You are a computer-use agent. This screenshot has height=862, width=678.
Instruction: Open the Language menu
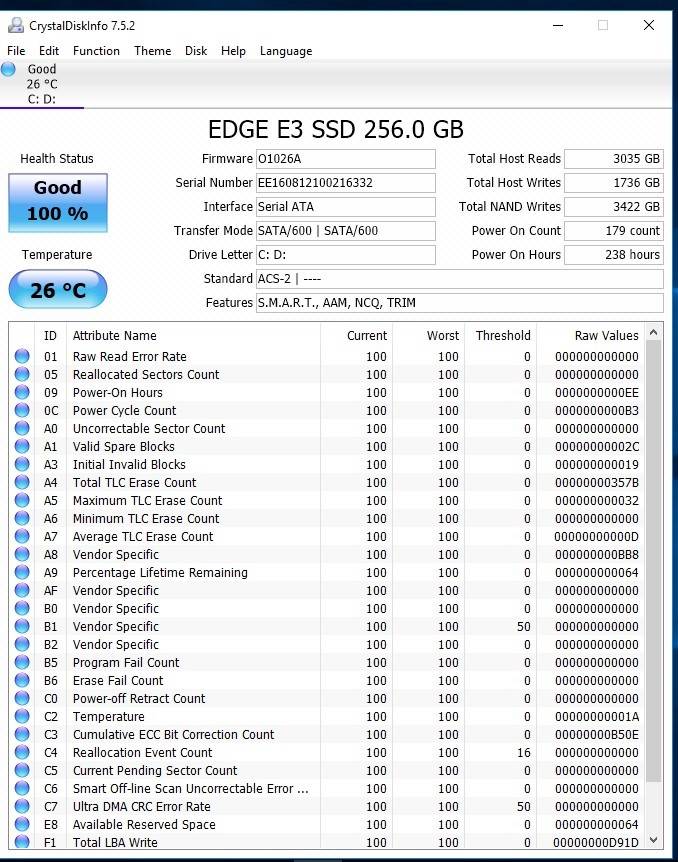tap(286, 51)
